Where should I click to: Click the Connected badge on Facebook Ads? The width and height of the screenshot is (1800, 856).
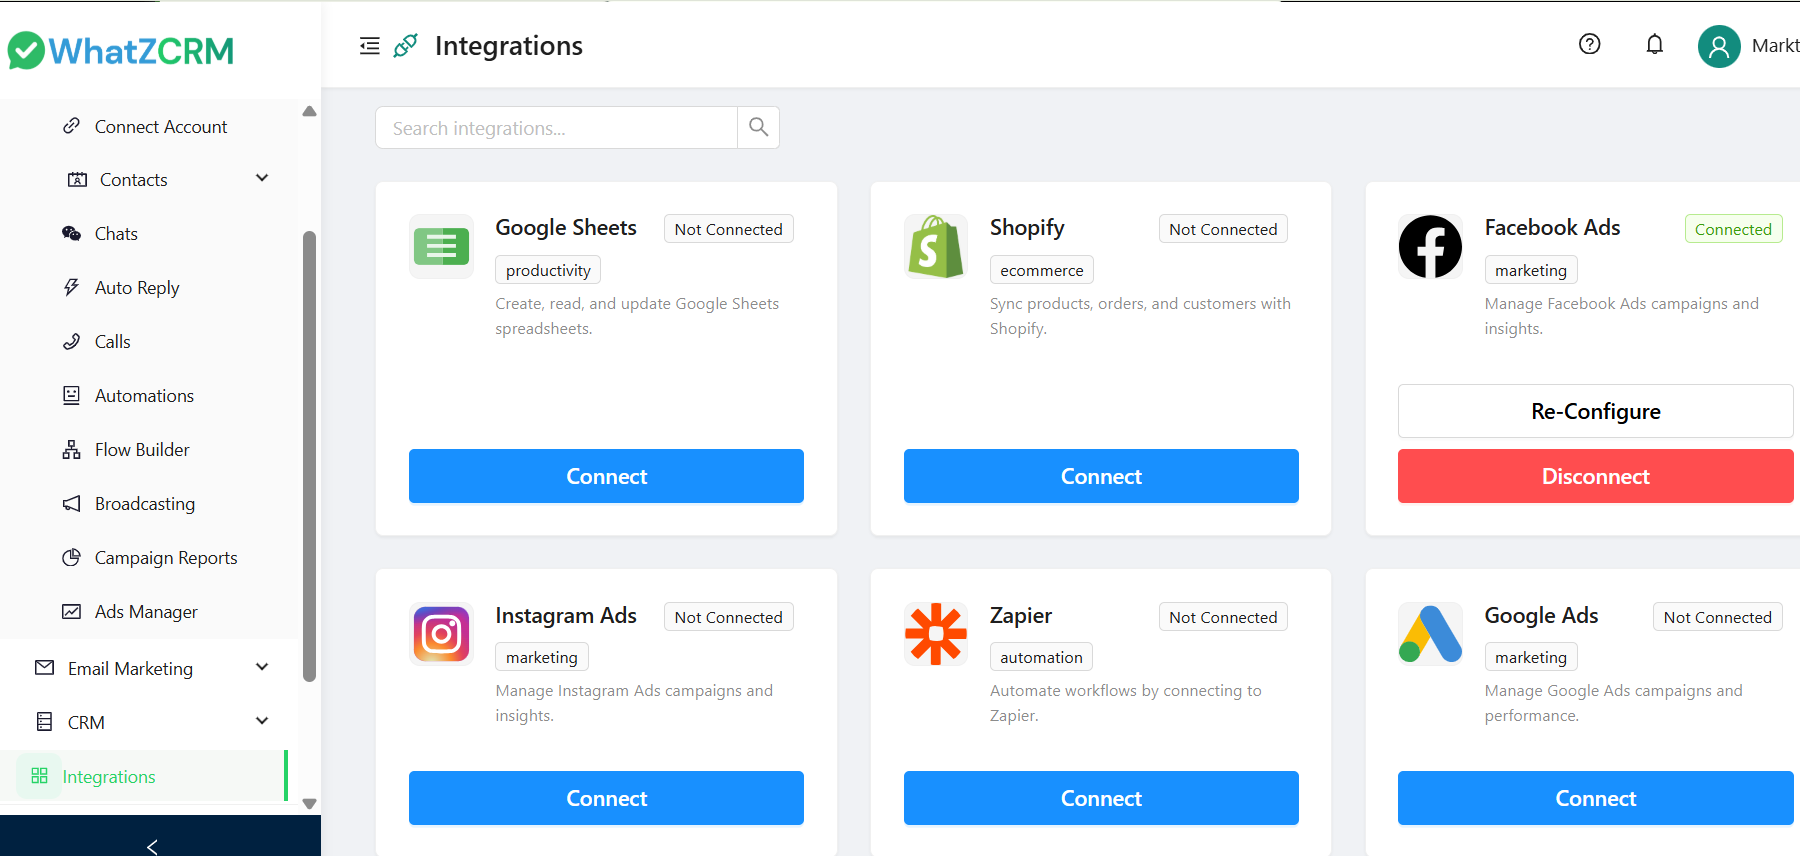point(1733,228)
